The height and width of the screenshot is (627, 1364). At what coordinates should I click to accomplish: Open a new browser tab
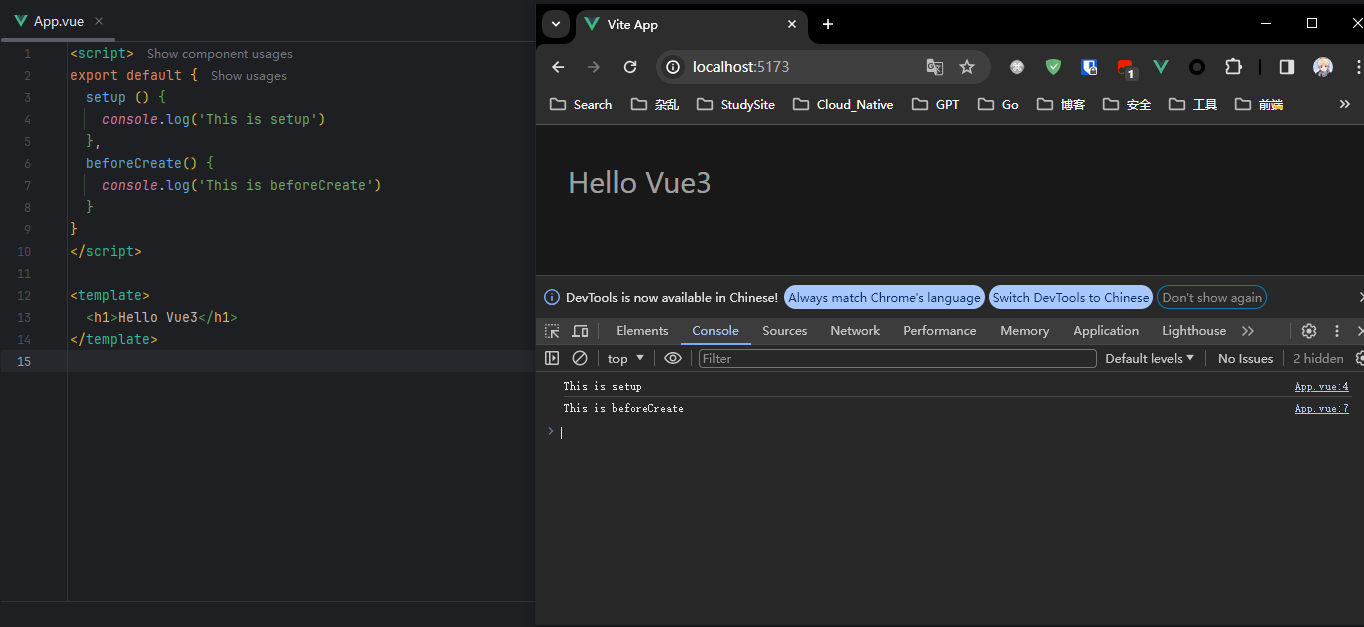tap(828, 24)
